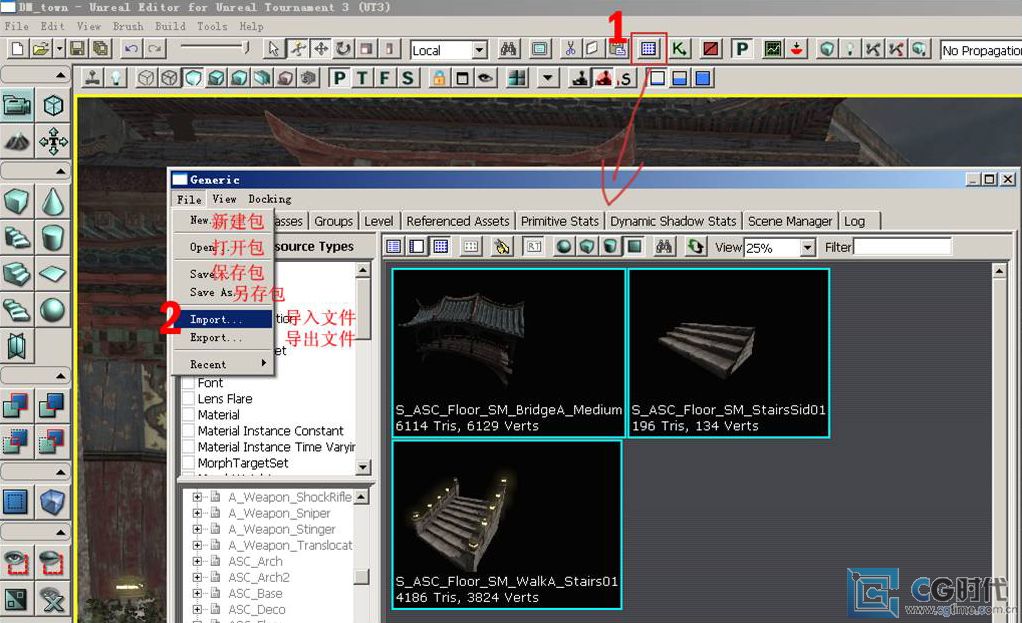Open the No Propagation dropdown
Image resolution: width=1022 pixels, height=623 pixels.
[981, 50]
